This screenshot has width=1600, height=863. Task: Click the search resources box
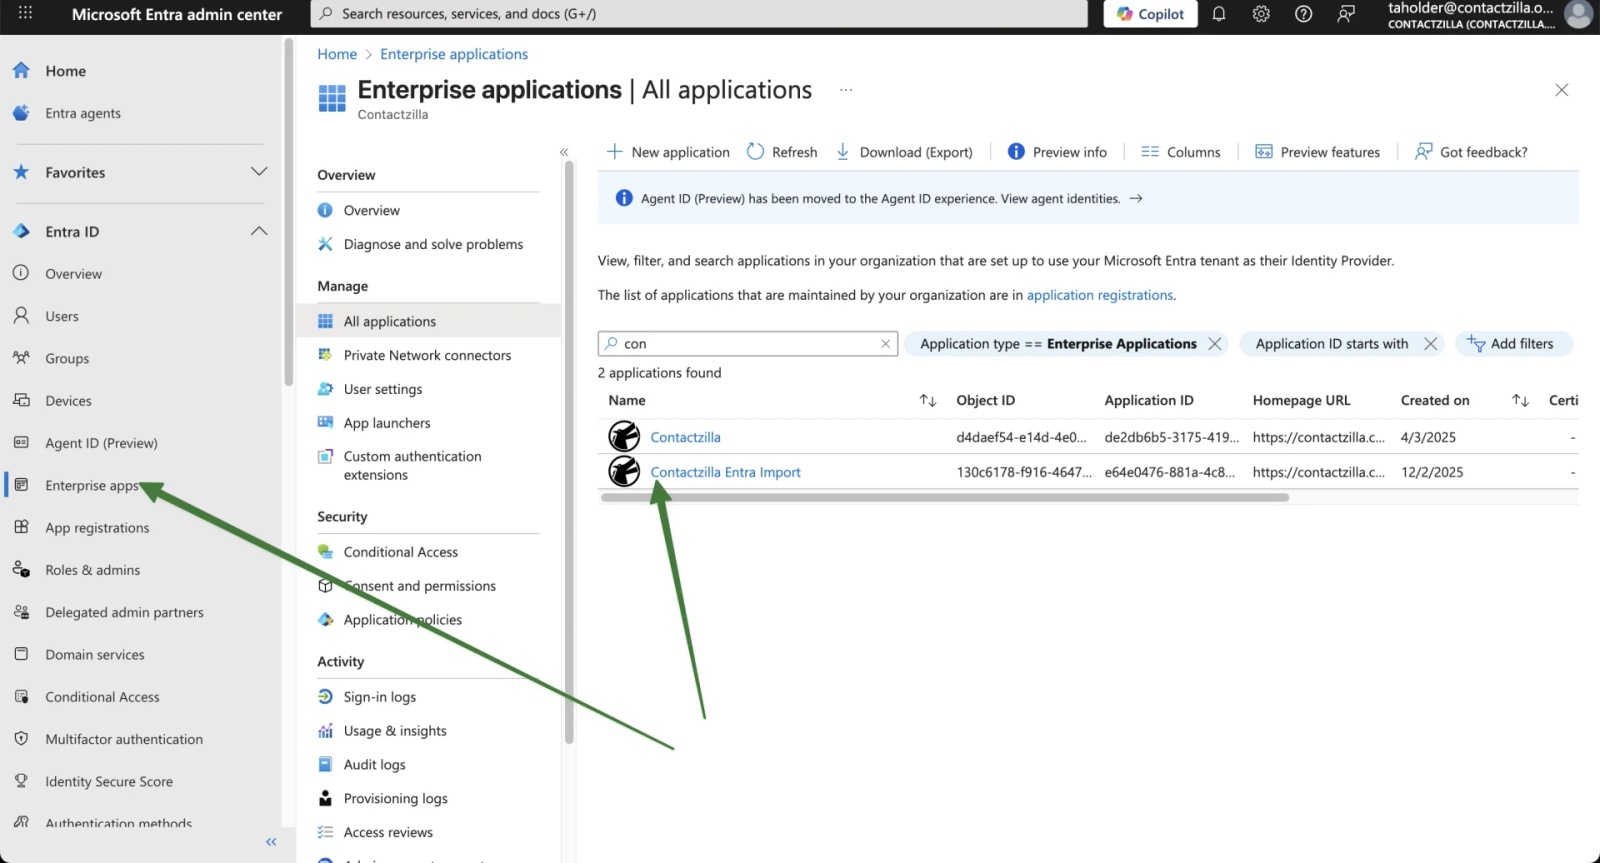[699, 14]
